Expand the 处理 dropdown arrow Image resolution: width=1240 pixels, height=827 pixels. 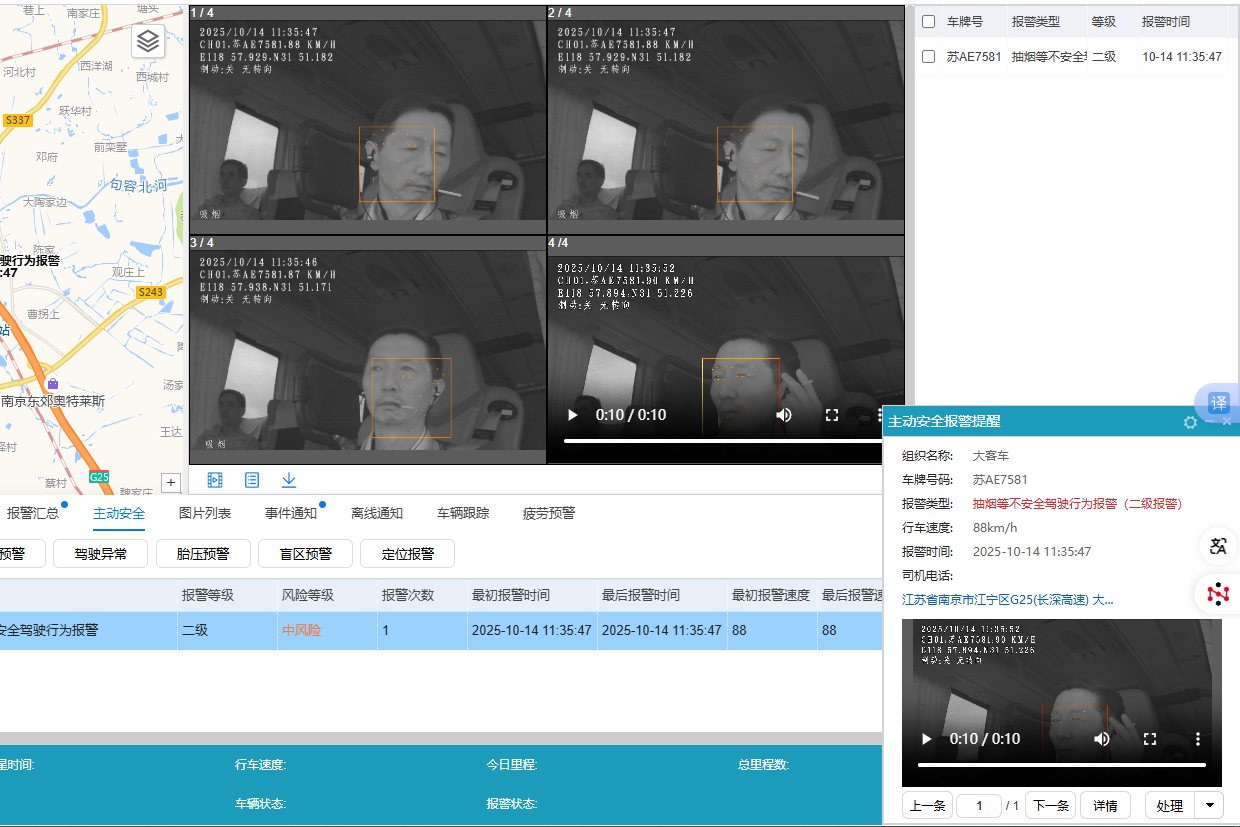(x=1211, y=805)
